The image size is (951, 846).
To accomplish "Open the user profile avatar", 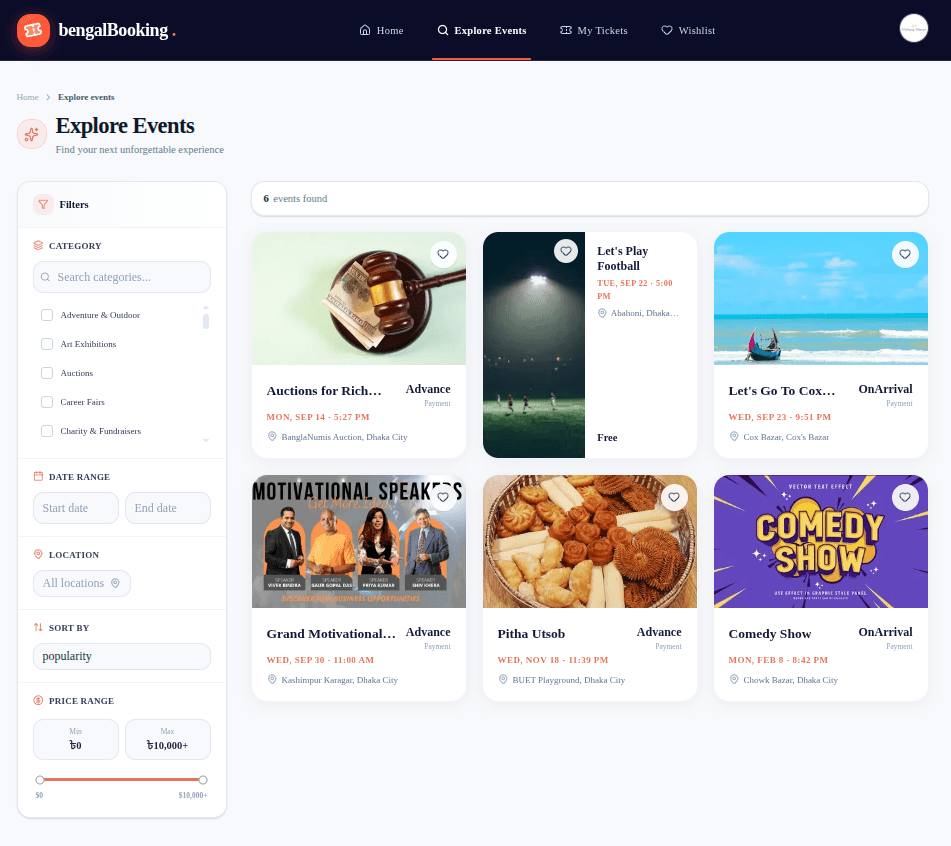I will (x=913, y=29).
